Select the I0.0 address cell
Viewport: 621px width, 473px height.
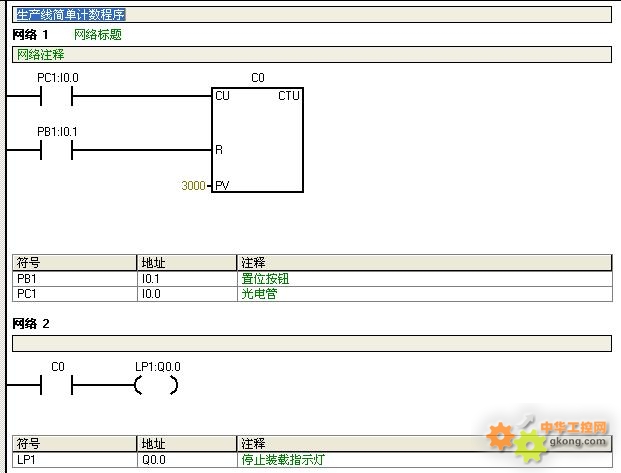pyautogui.click(x=187, y=294)
